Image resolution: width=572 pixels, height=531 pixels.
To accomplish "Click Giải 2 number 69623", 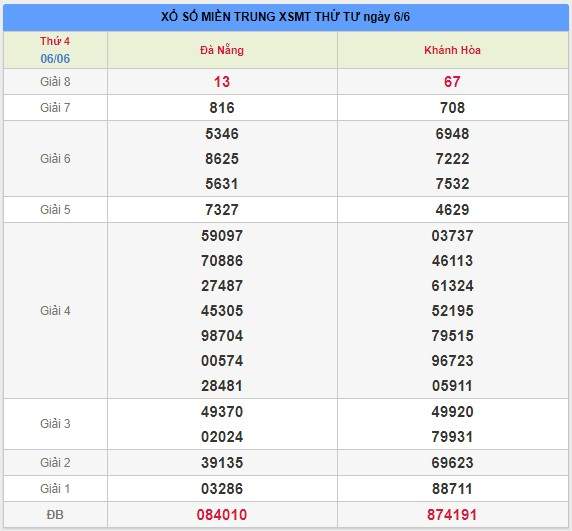I will [452, 462].
